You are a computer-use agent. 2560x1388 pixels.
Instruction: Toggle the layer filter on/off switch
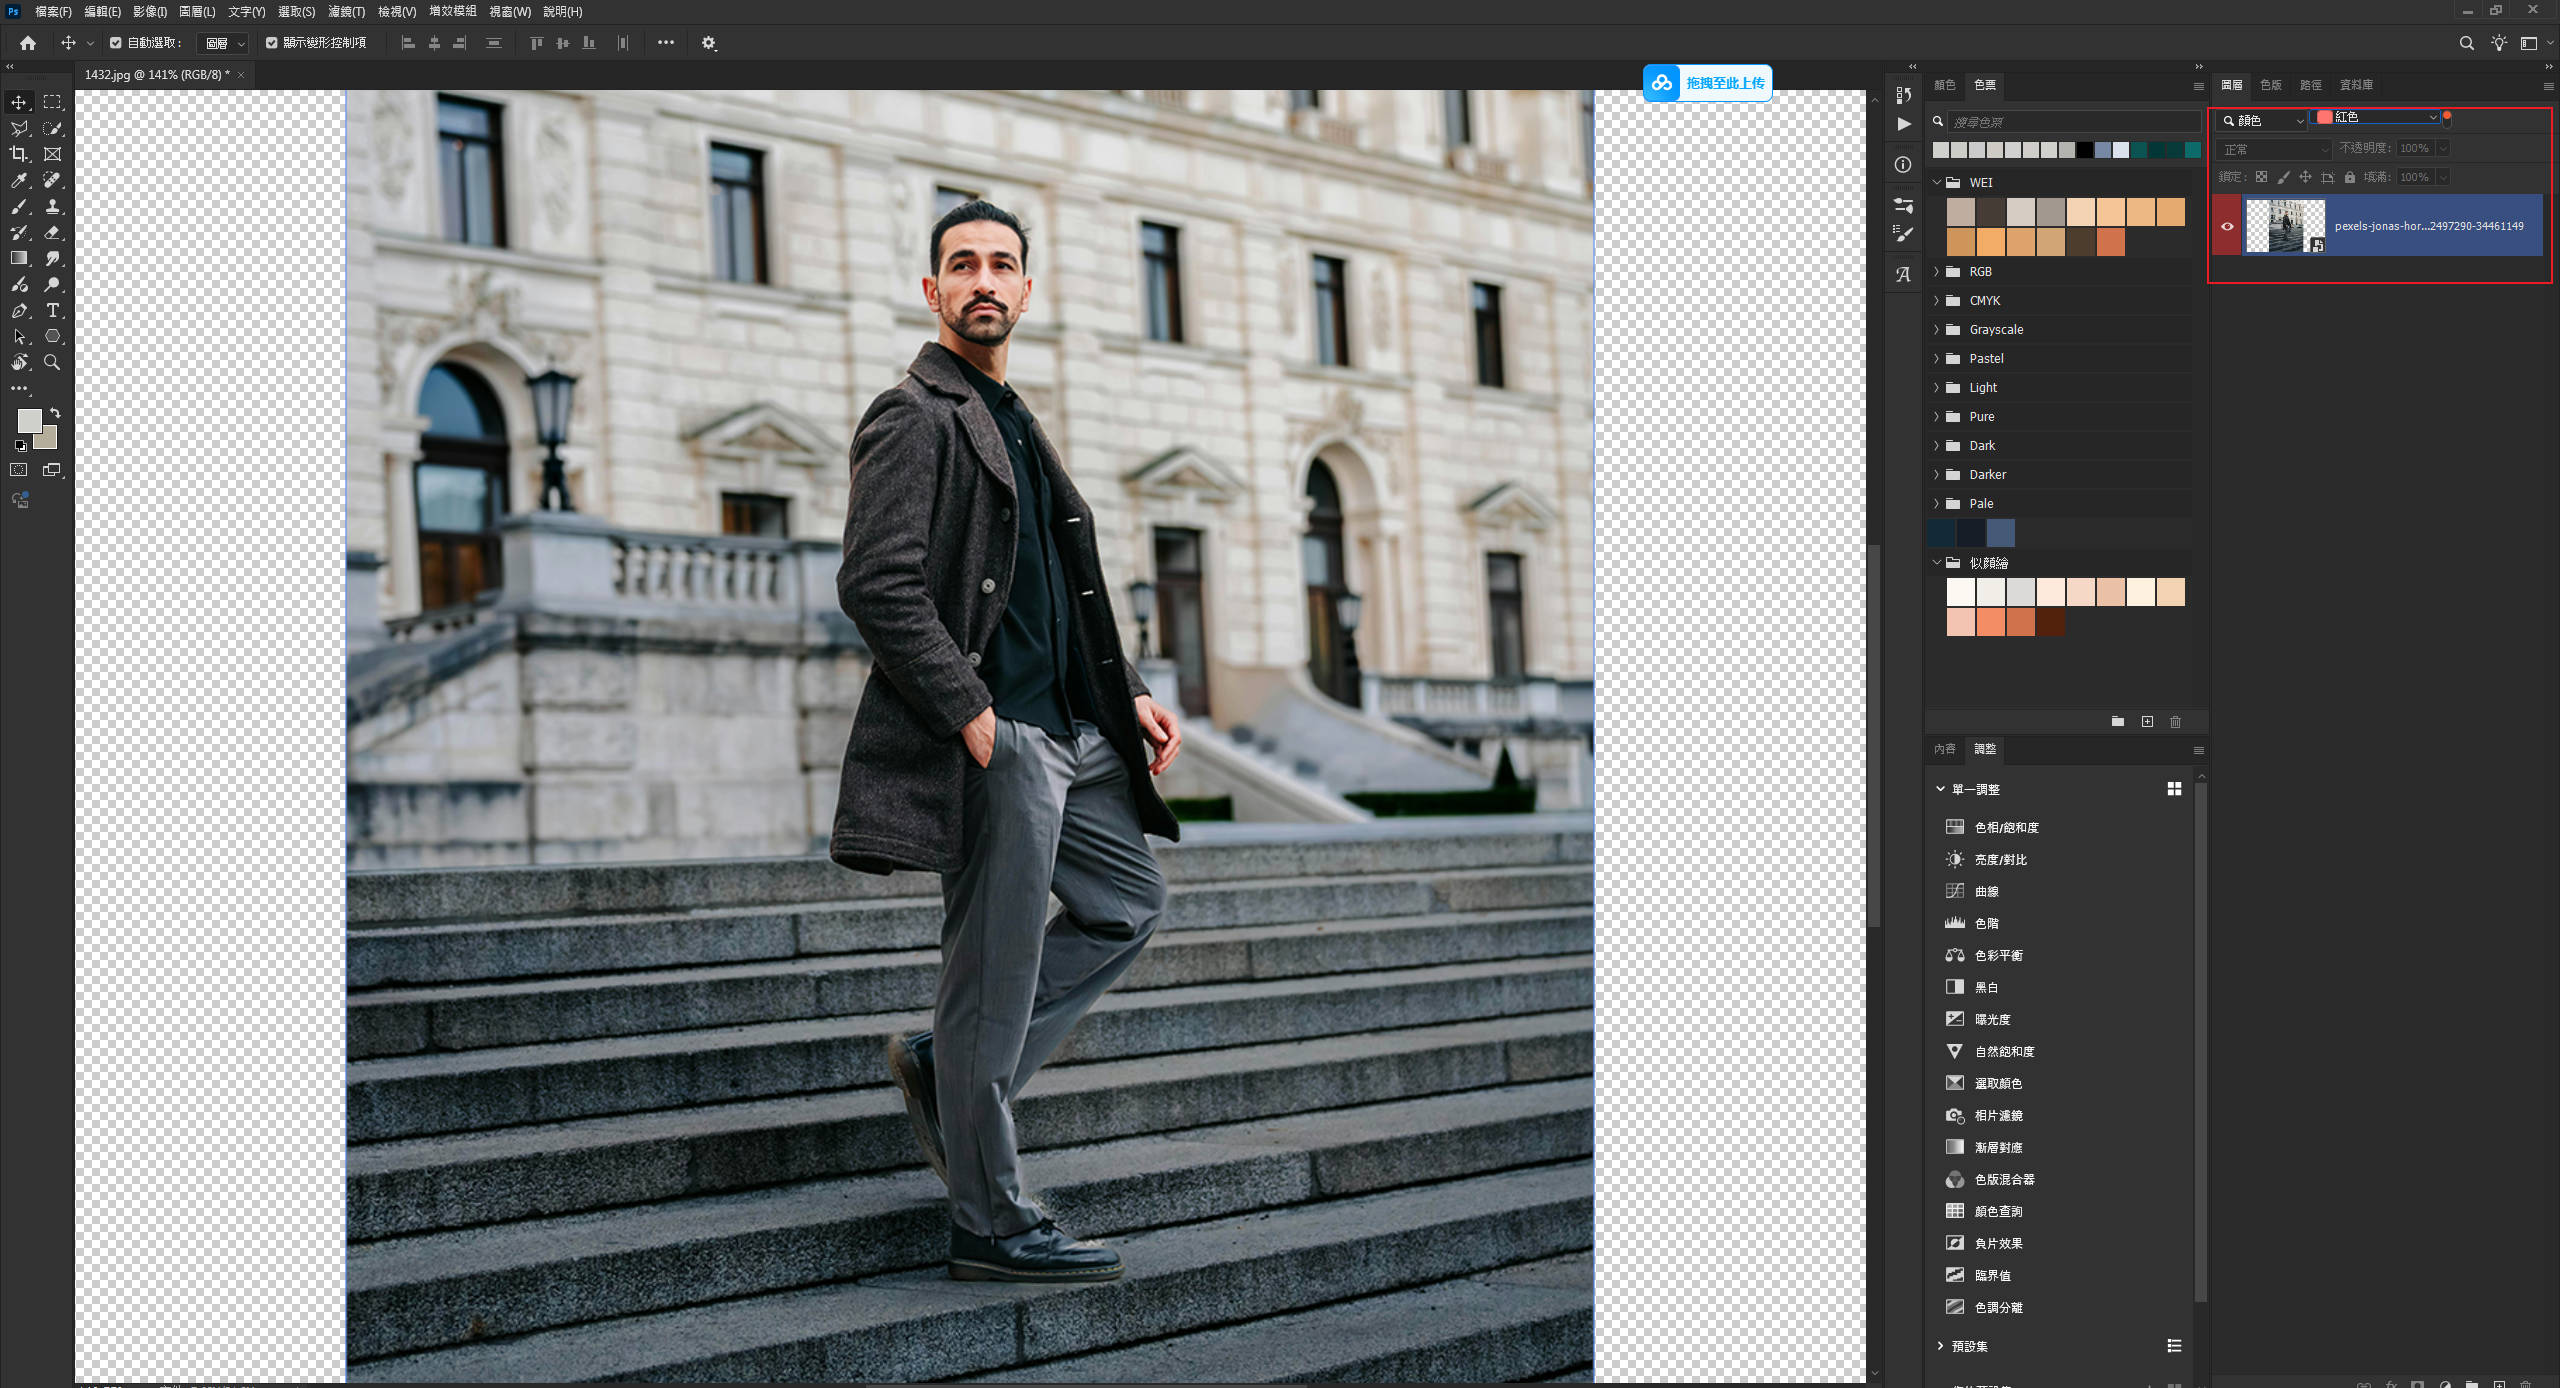pyautogui.click(x=2447, y=118)
